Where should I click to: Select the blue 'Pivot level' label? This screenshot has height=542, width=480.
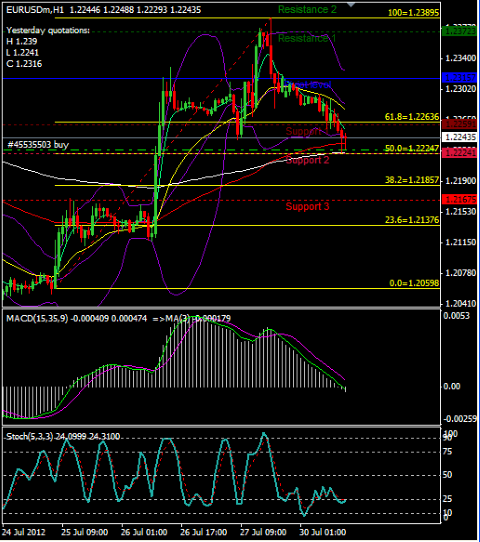308,85
